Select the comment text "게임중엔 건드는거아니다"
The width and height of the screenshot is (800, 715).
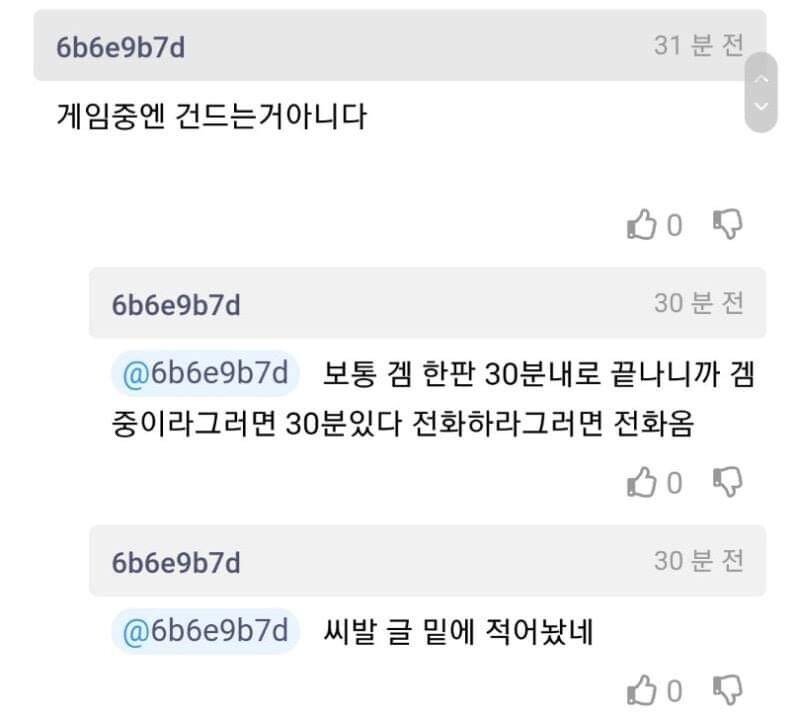tap(212, 117)
